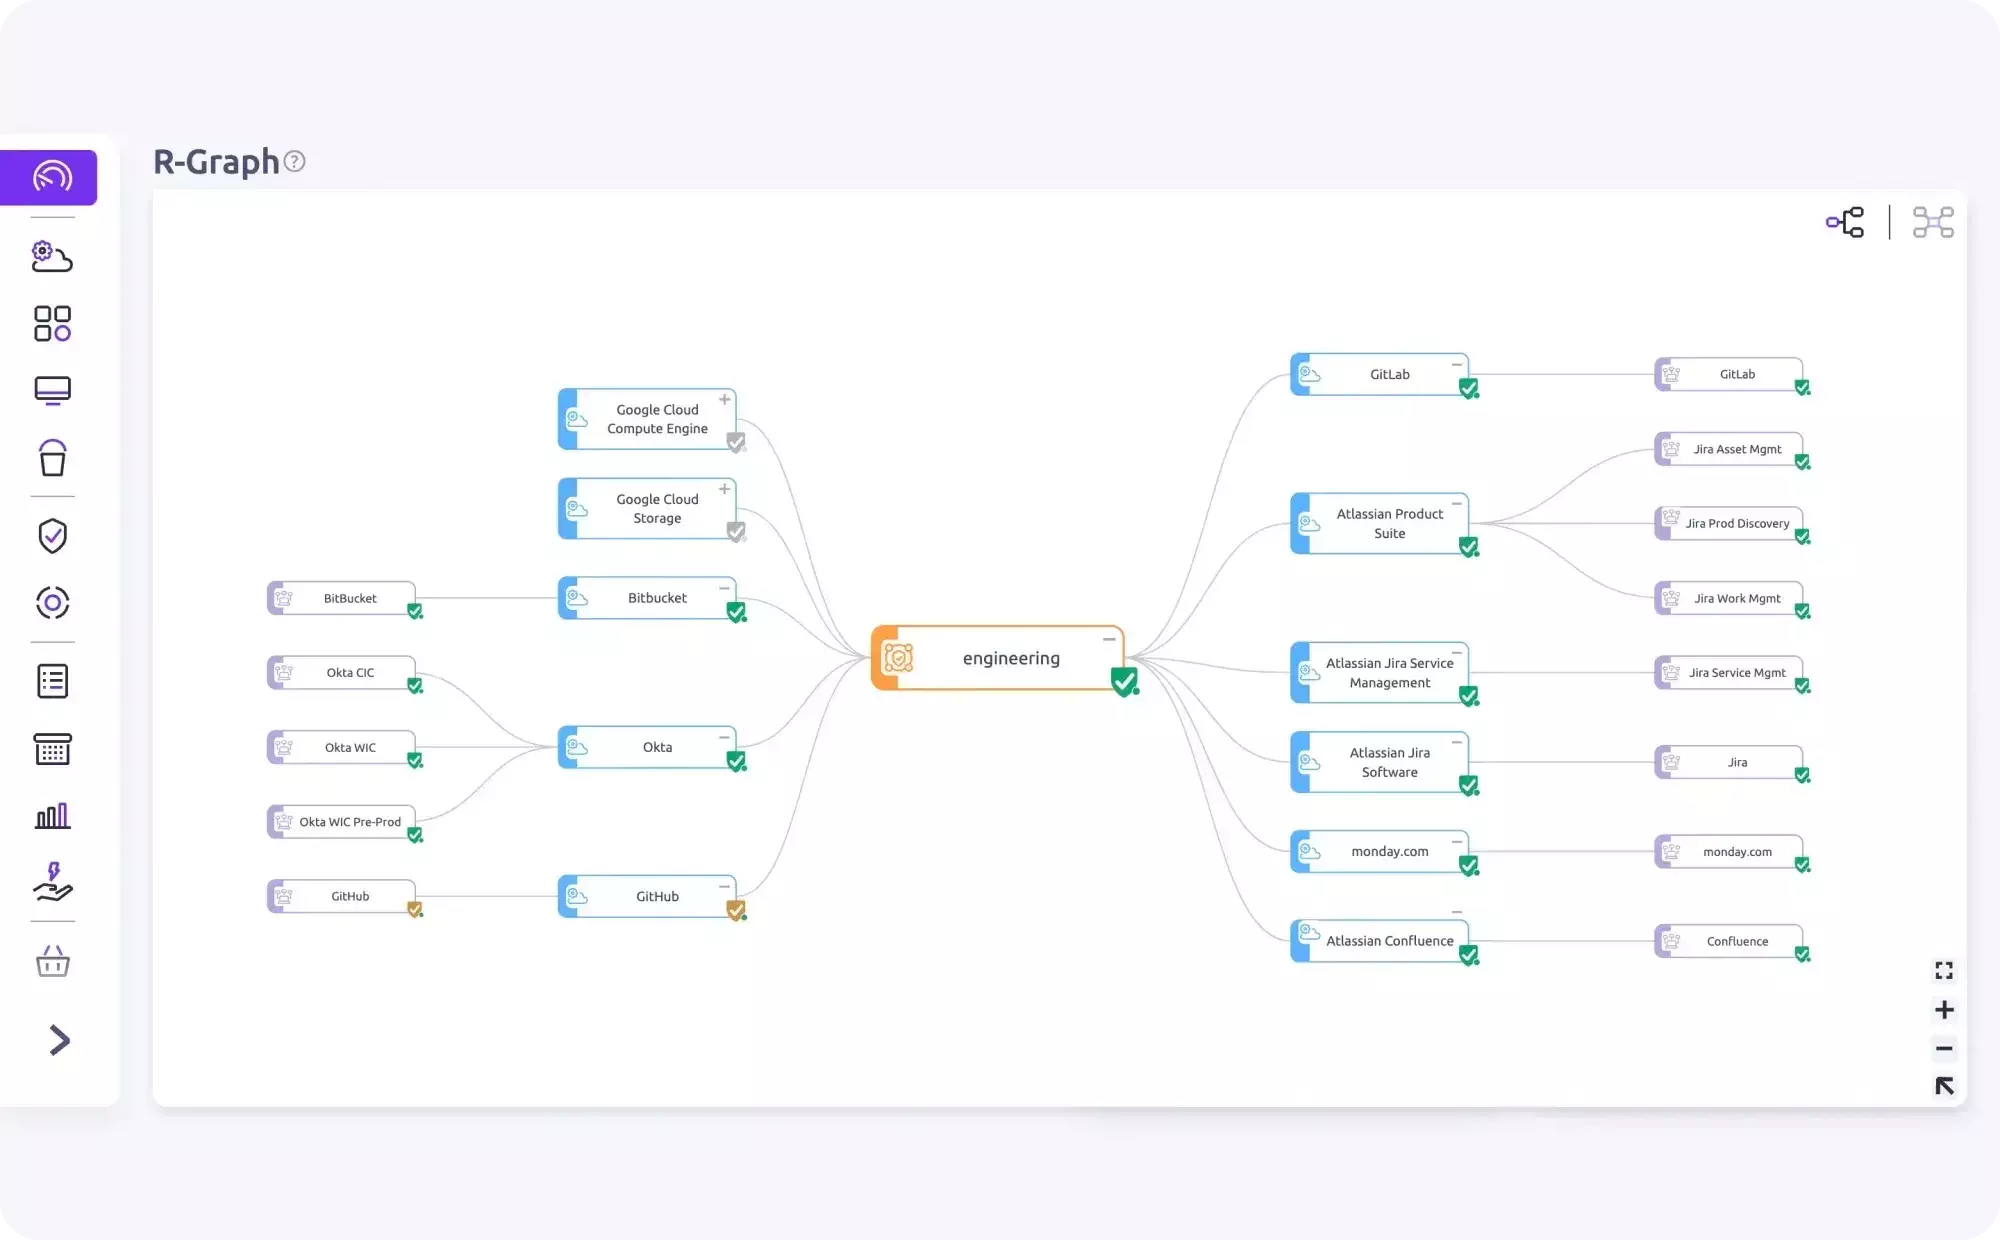Select the shield compliance icon in the sidebar
The height and width of the screenshot is (1240, 2000).
(52, 536)
